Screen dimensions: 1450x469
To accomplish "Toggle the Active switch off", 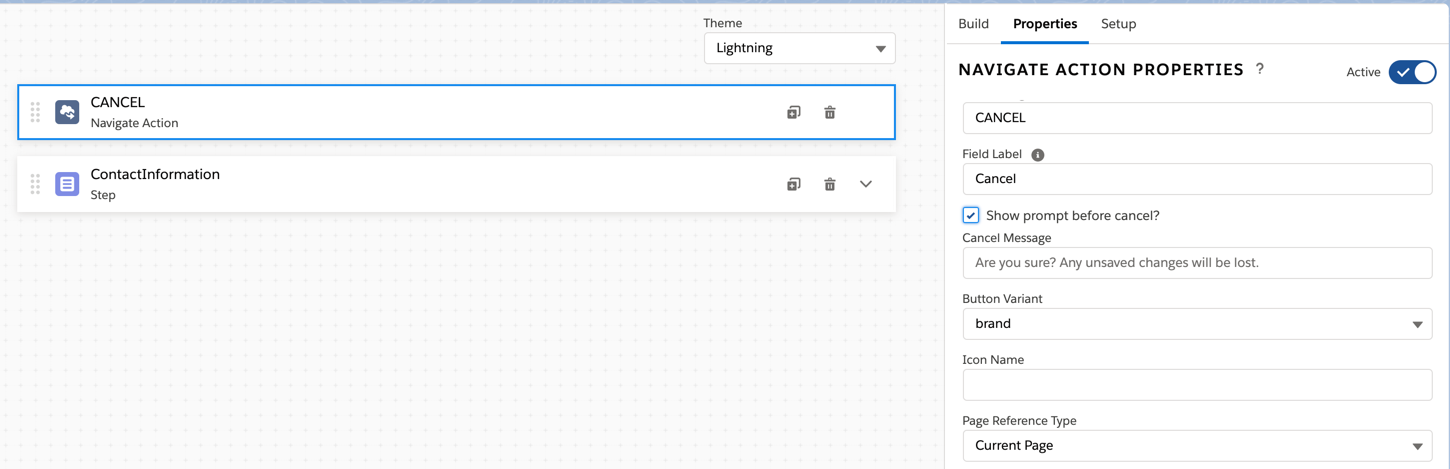I will (x=1412, y=72).
